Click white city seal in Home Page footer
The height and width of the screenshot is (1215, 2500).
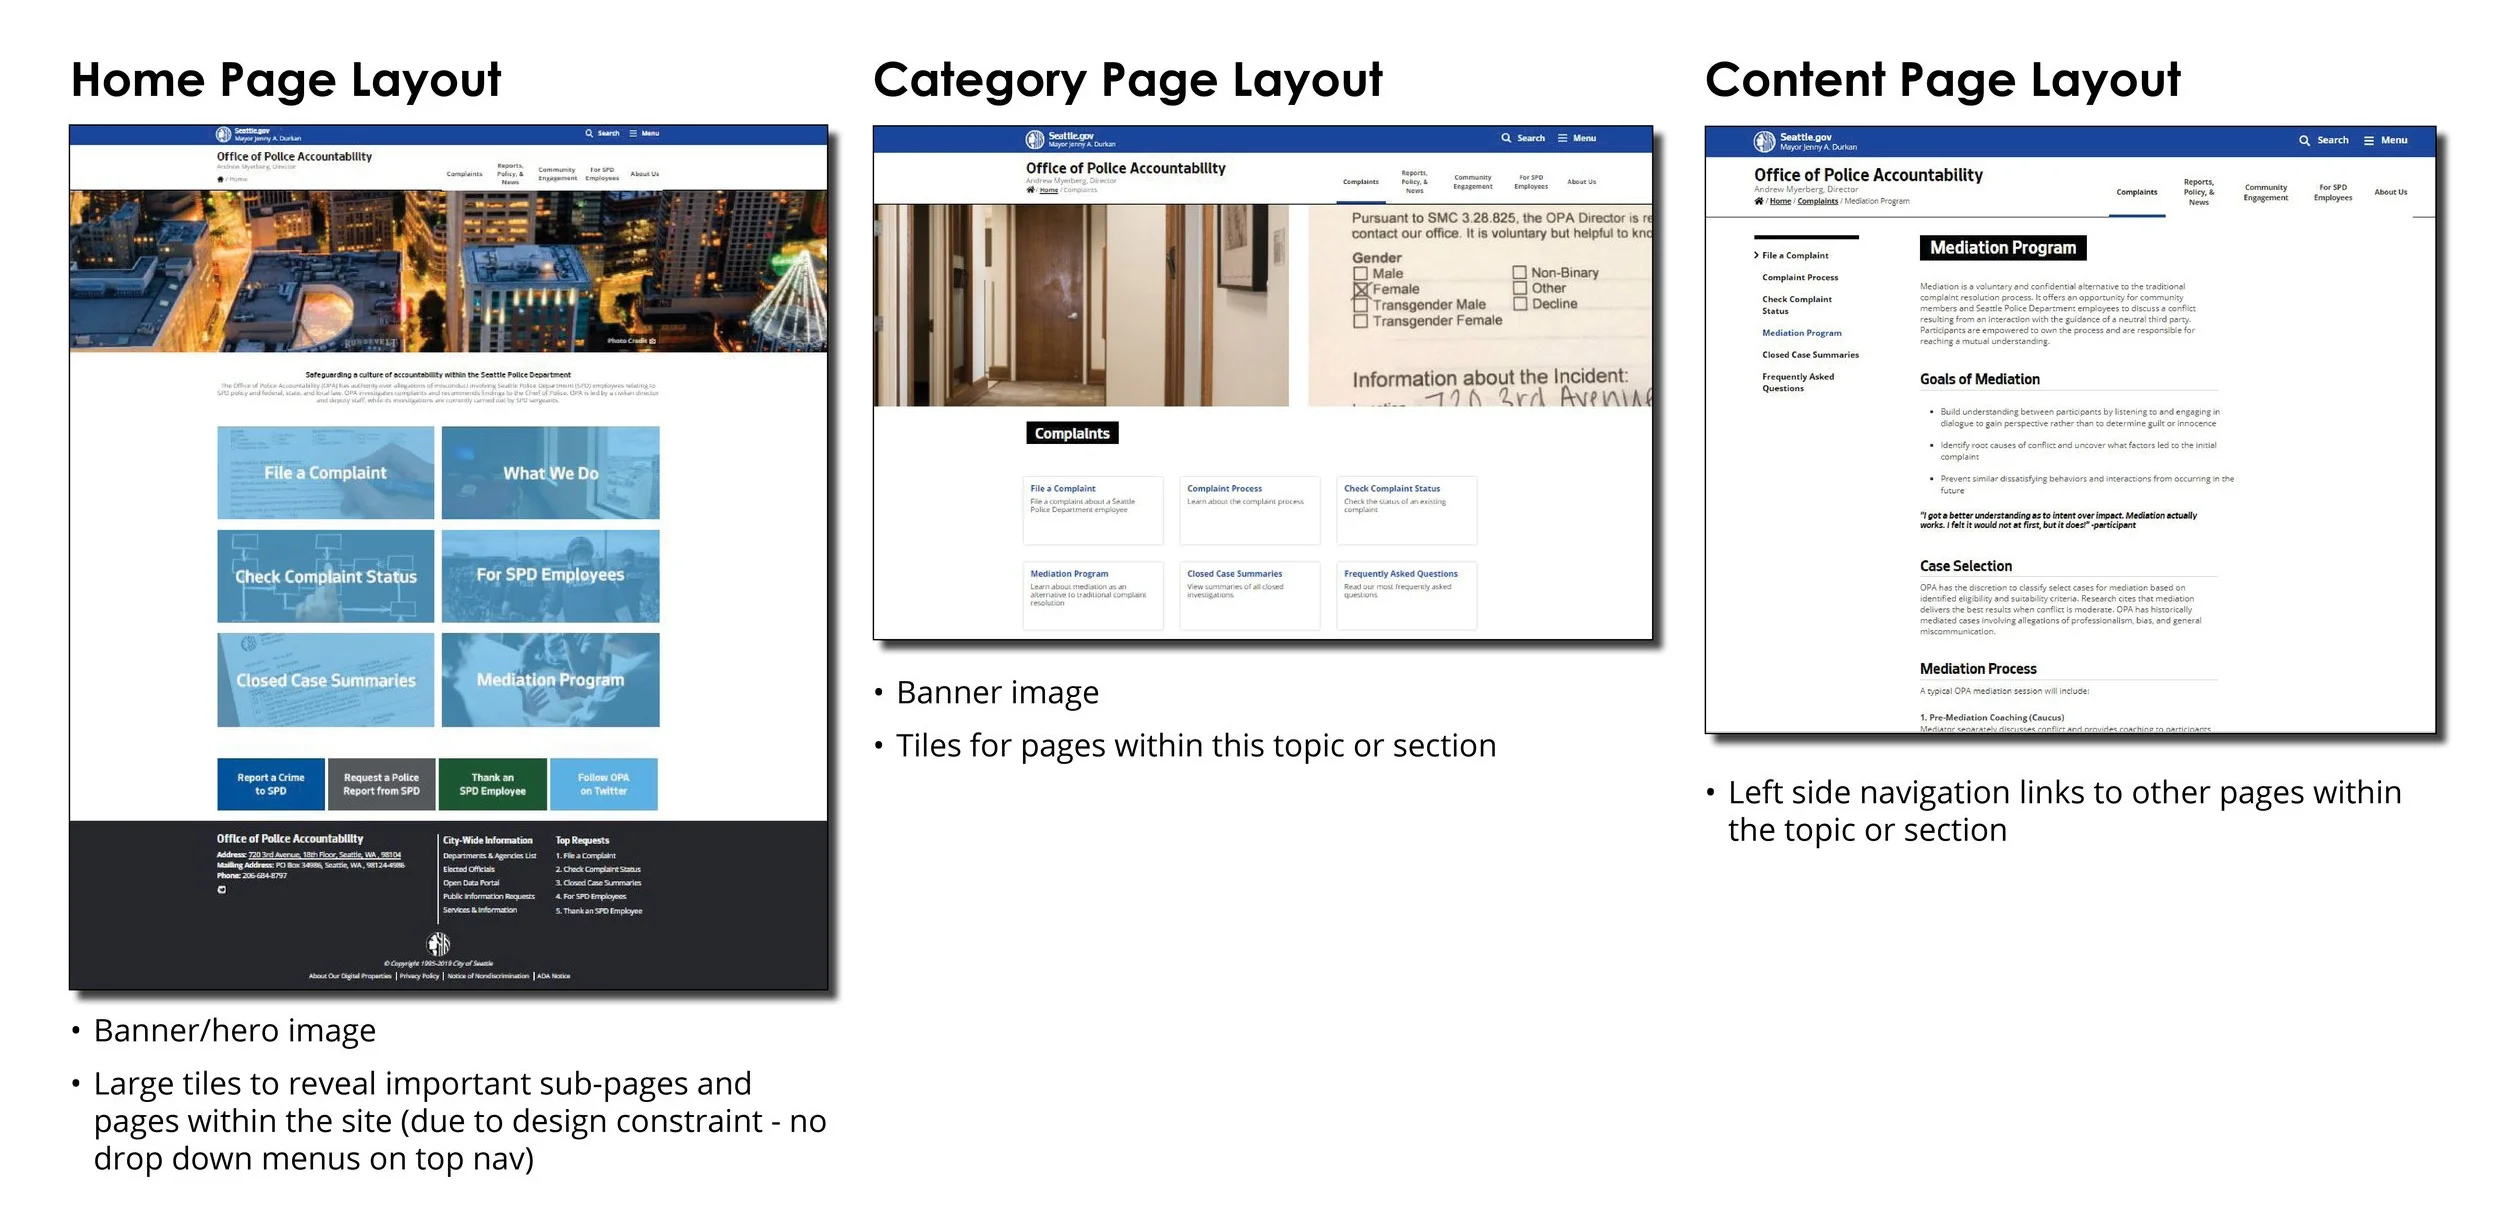tap(438, 943)
